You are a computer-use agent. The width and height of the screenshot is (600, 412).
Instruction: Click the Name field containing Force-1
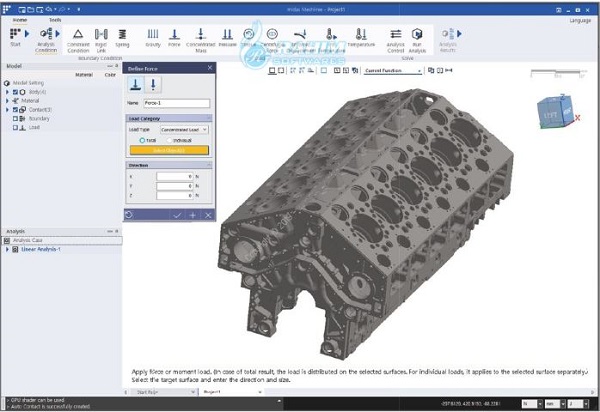pos(177,103)
